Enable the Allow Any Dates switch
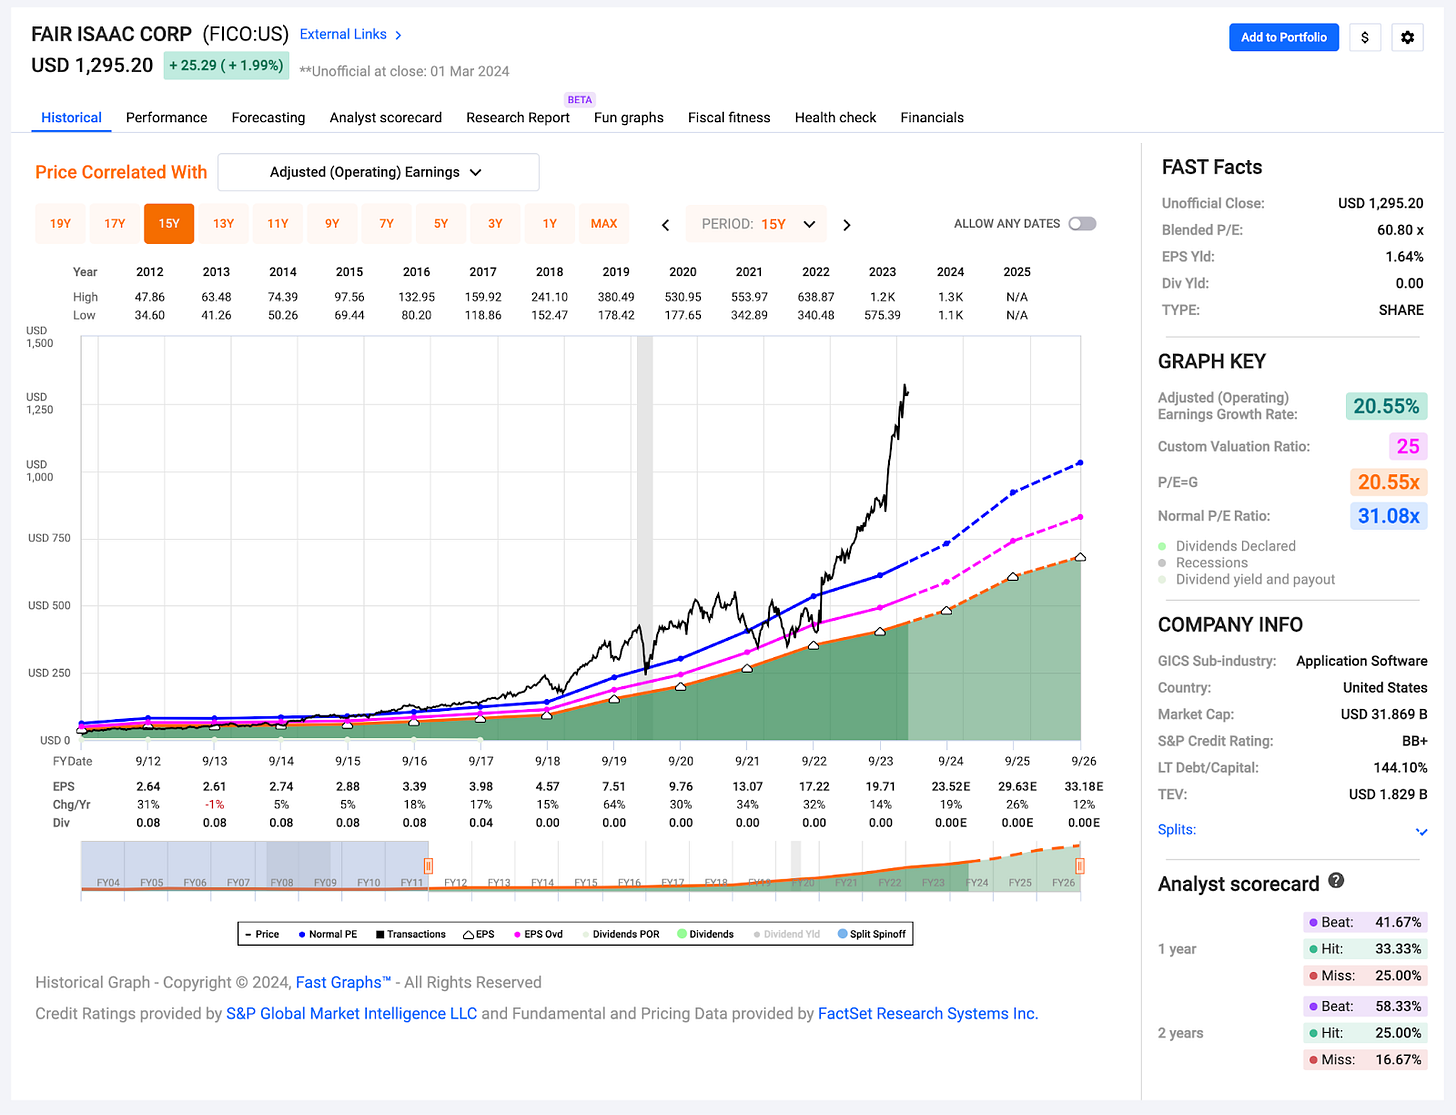Screen dimensions: 1456x1115 tap(1082, 224)
